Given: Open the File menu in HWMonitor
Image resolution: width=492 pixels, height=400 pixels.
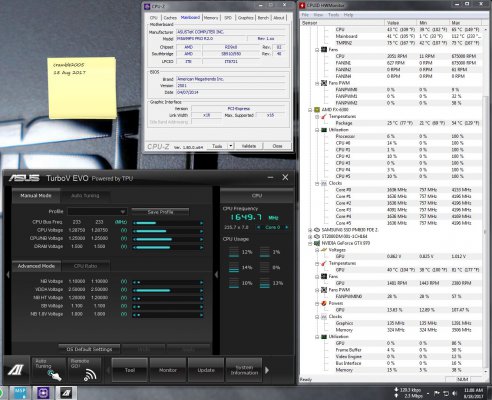Looking at the screenshot, I should (305, 15).
